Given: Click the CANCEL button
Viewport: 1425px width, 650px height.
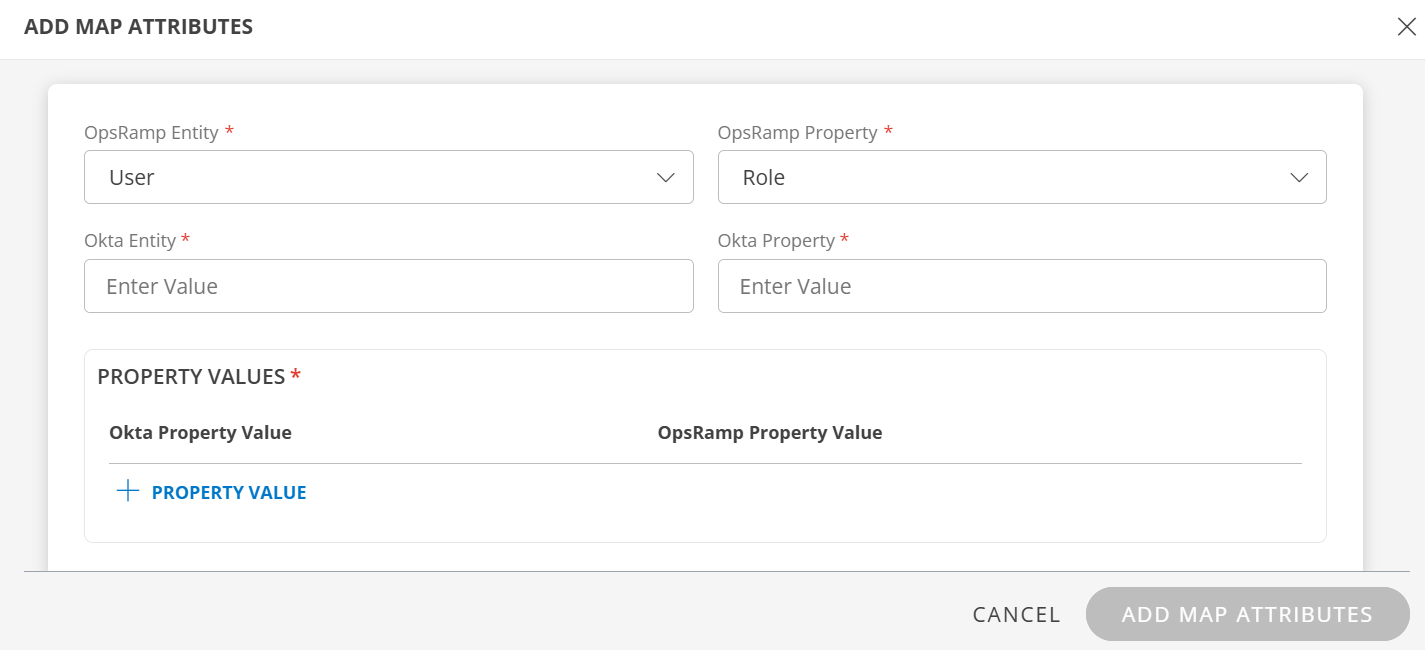Looking at the screenshot, I should pyautogui.click(x=1016, y=614).
